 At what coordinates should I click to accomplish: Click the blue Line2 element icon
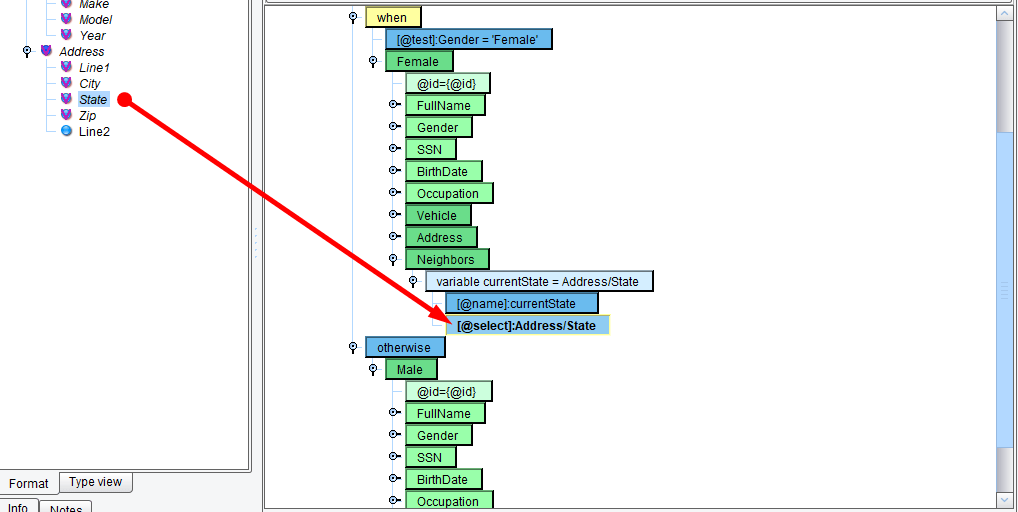tap(66, 130)
